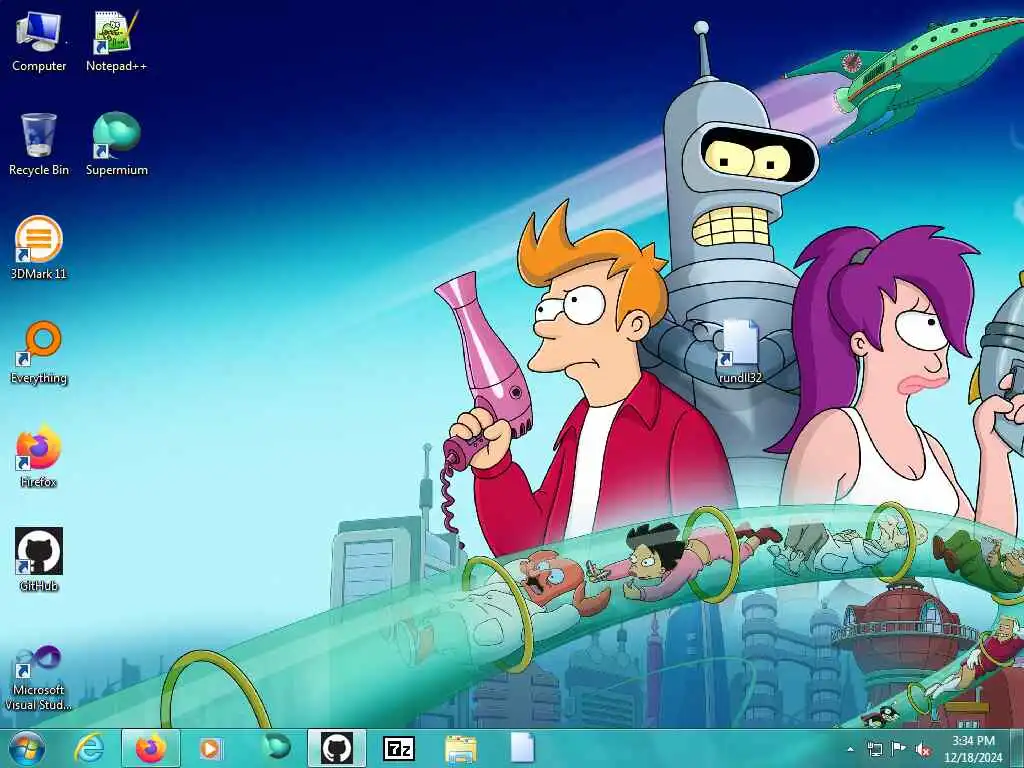The height and width of the screenshot is (768, 1024).
Task: Select the Supermium desktop shortcut
Action: point(116,145)
